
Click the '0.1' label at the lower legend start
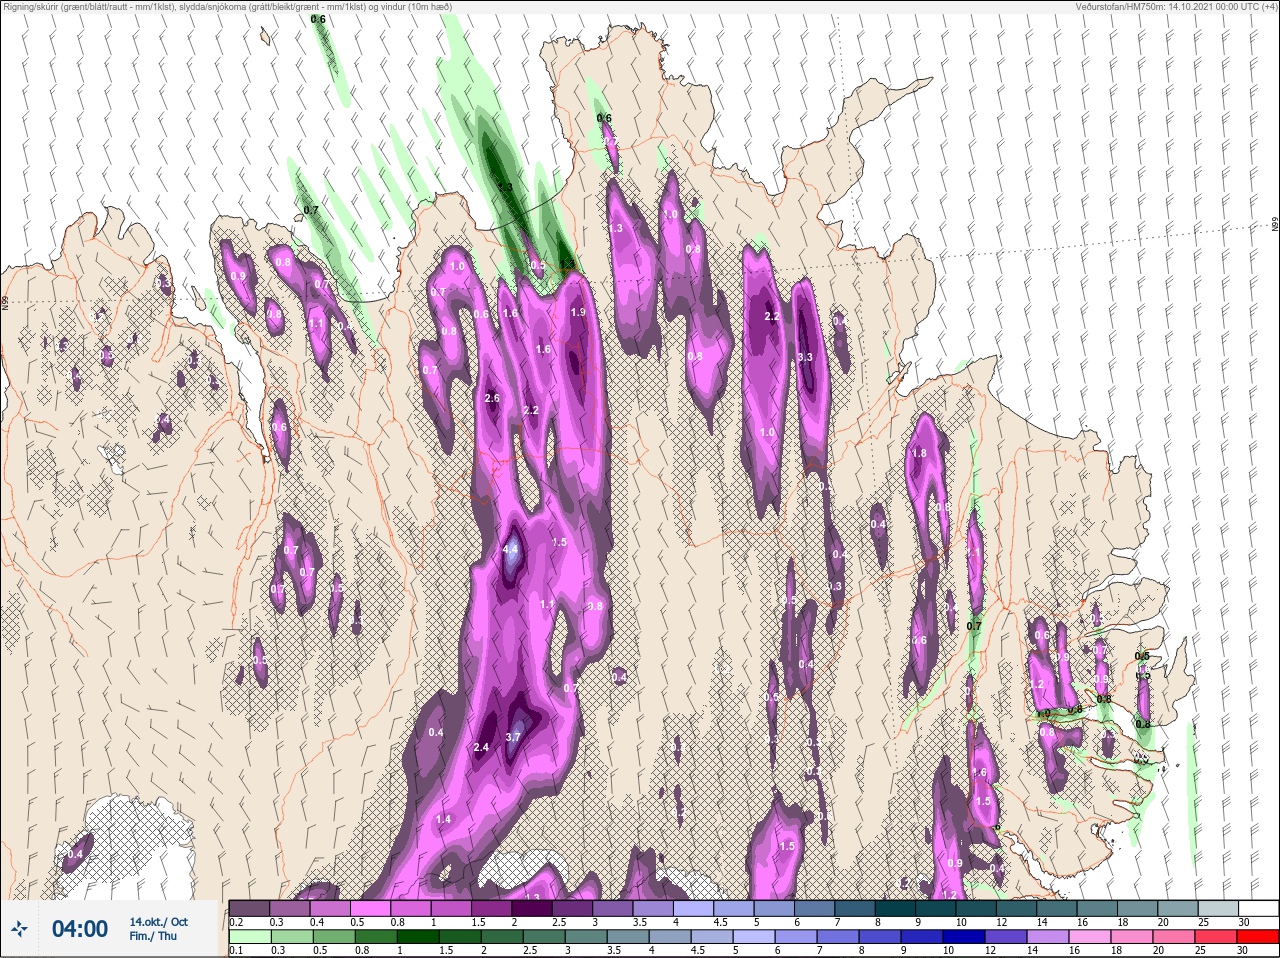tap(235, 951)
